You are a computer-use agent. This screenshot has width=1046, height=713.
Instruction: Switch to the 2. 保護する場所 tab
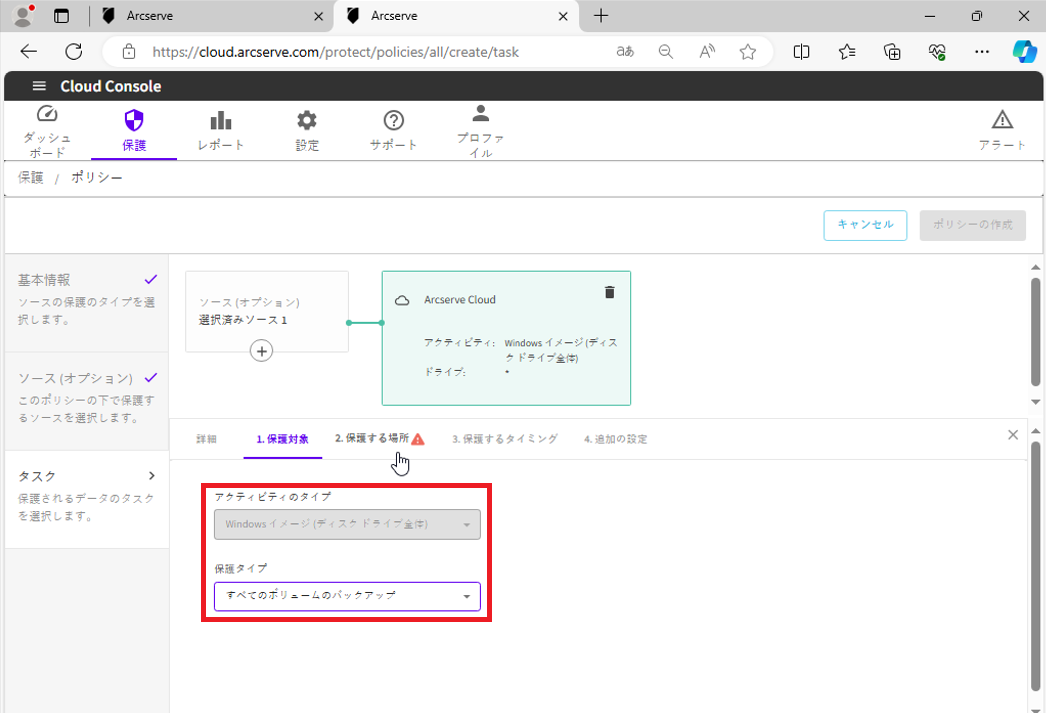coord(379,439)
